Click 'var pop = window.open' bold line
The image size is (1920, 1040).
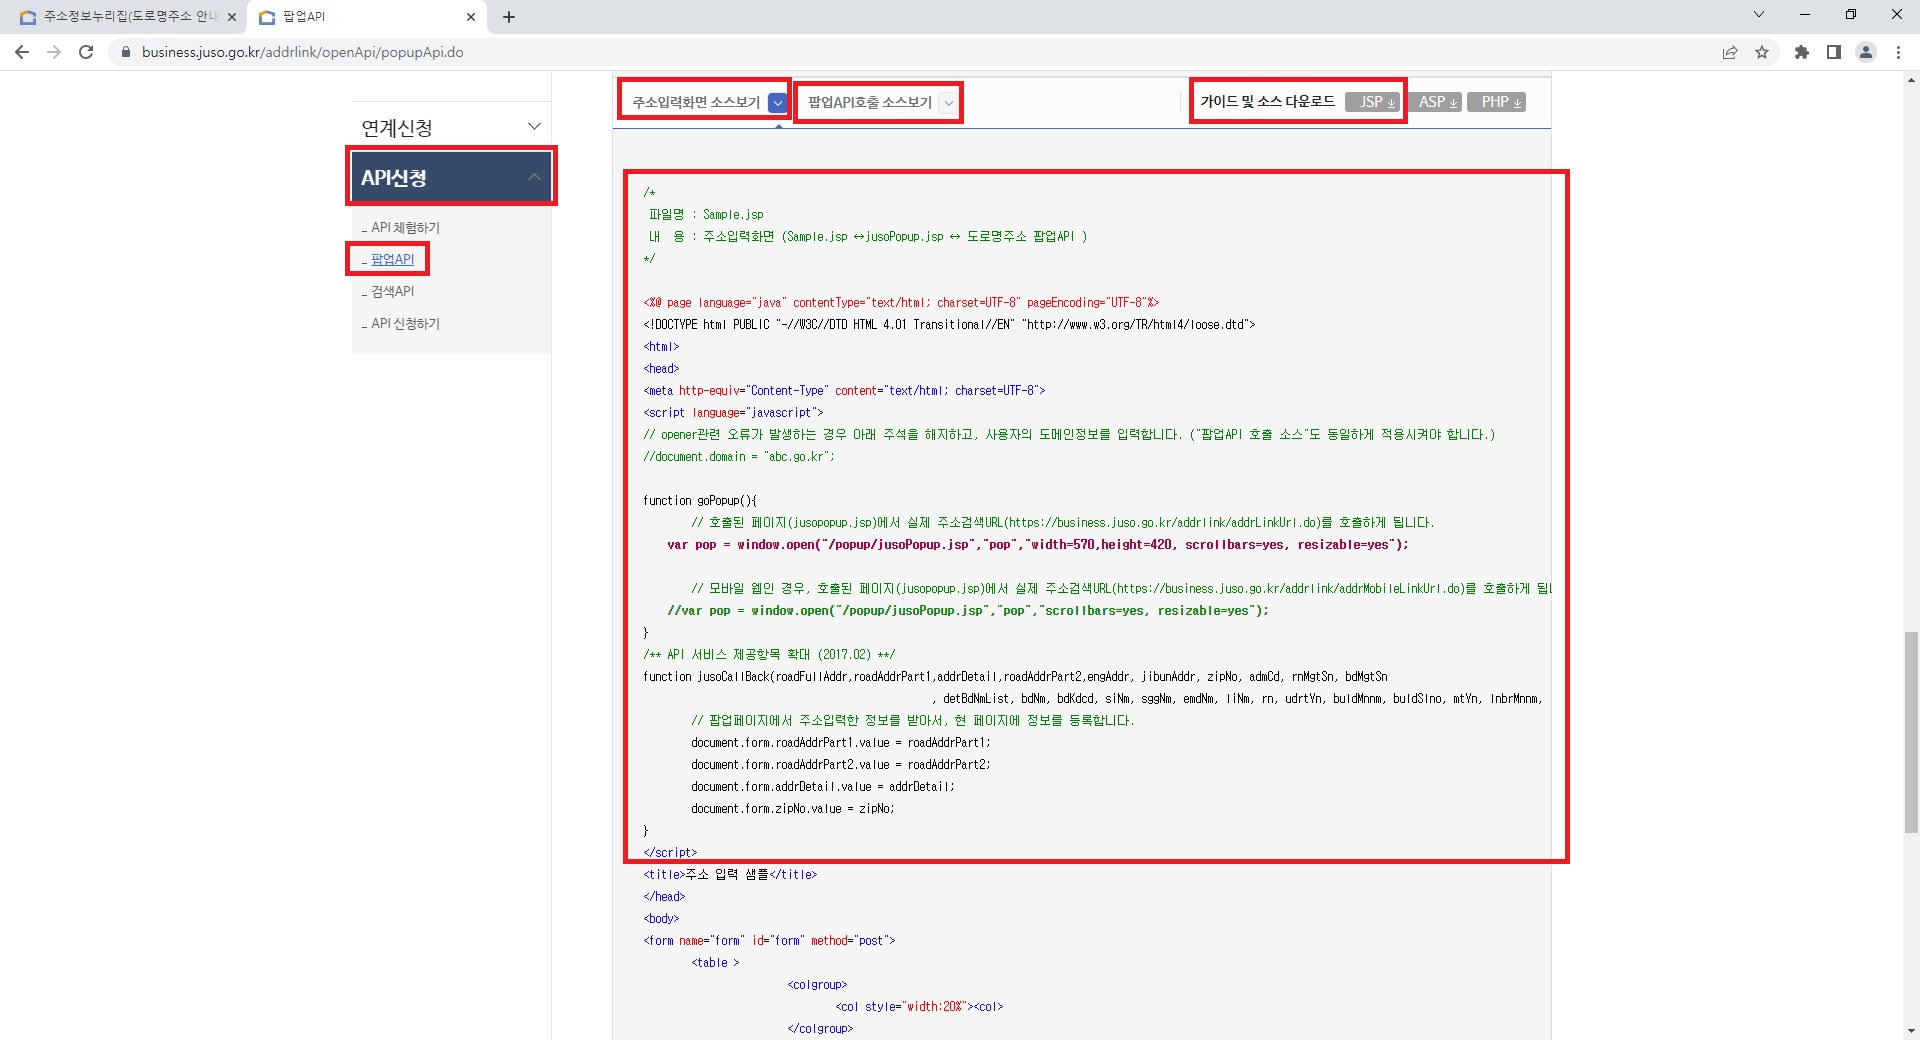point(1037,545)
